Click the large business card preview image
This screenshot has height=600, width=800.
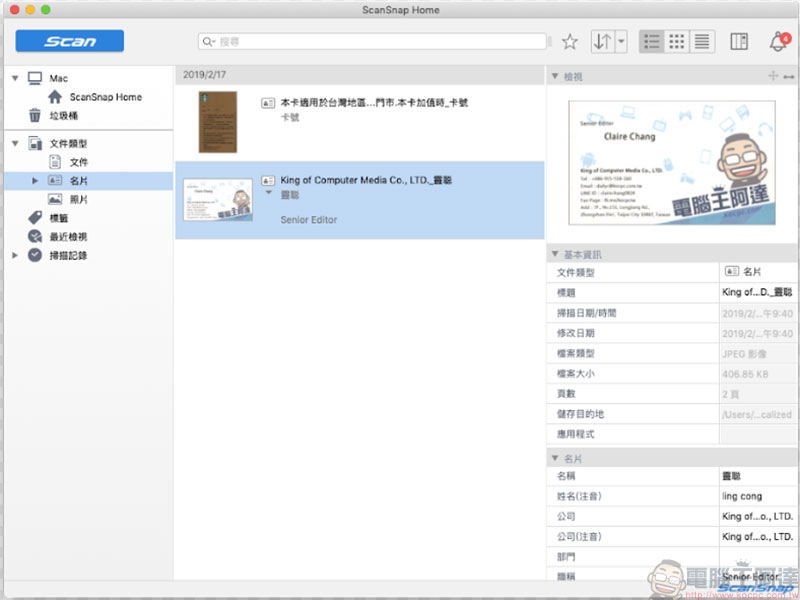pos(672,163)
